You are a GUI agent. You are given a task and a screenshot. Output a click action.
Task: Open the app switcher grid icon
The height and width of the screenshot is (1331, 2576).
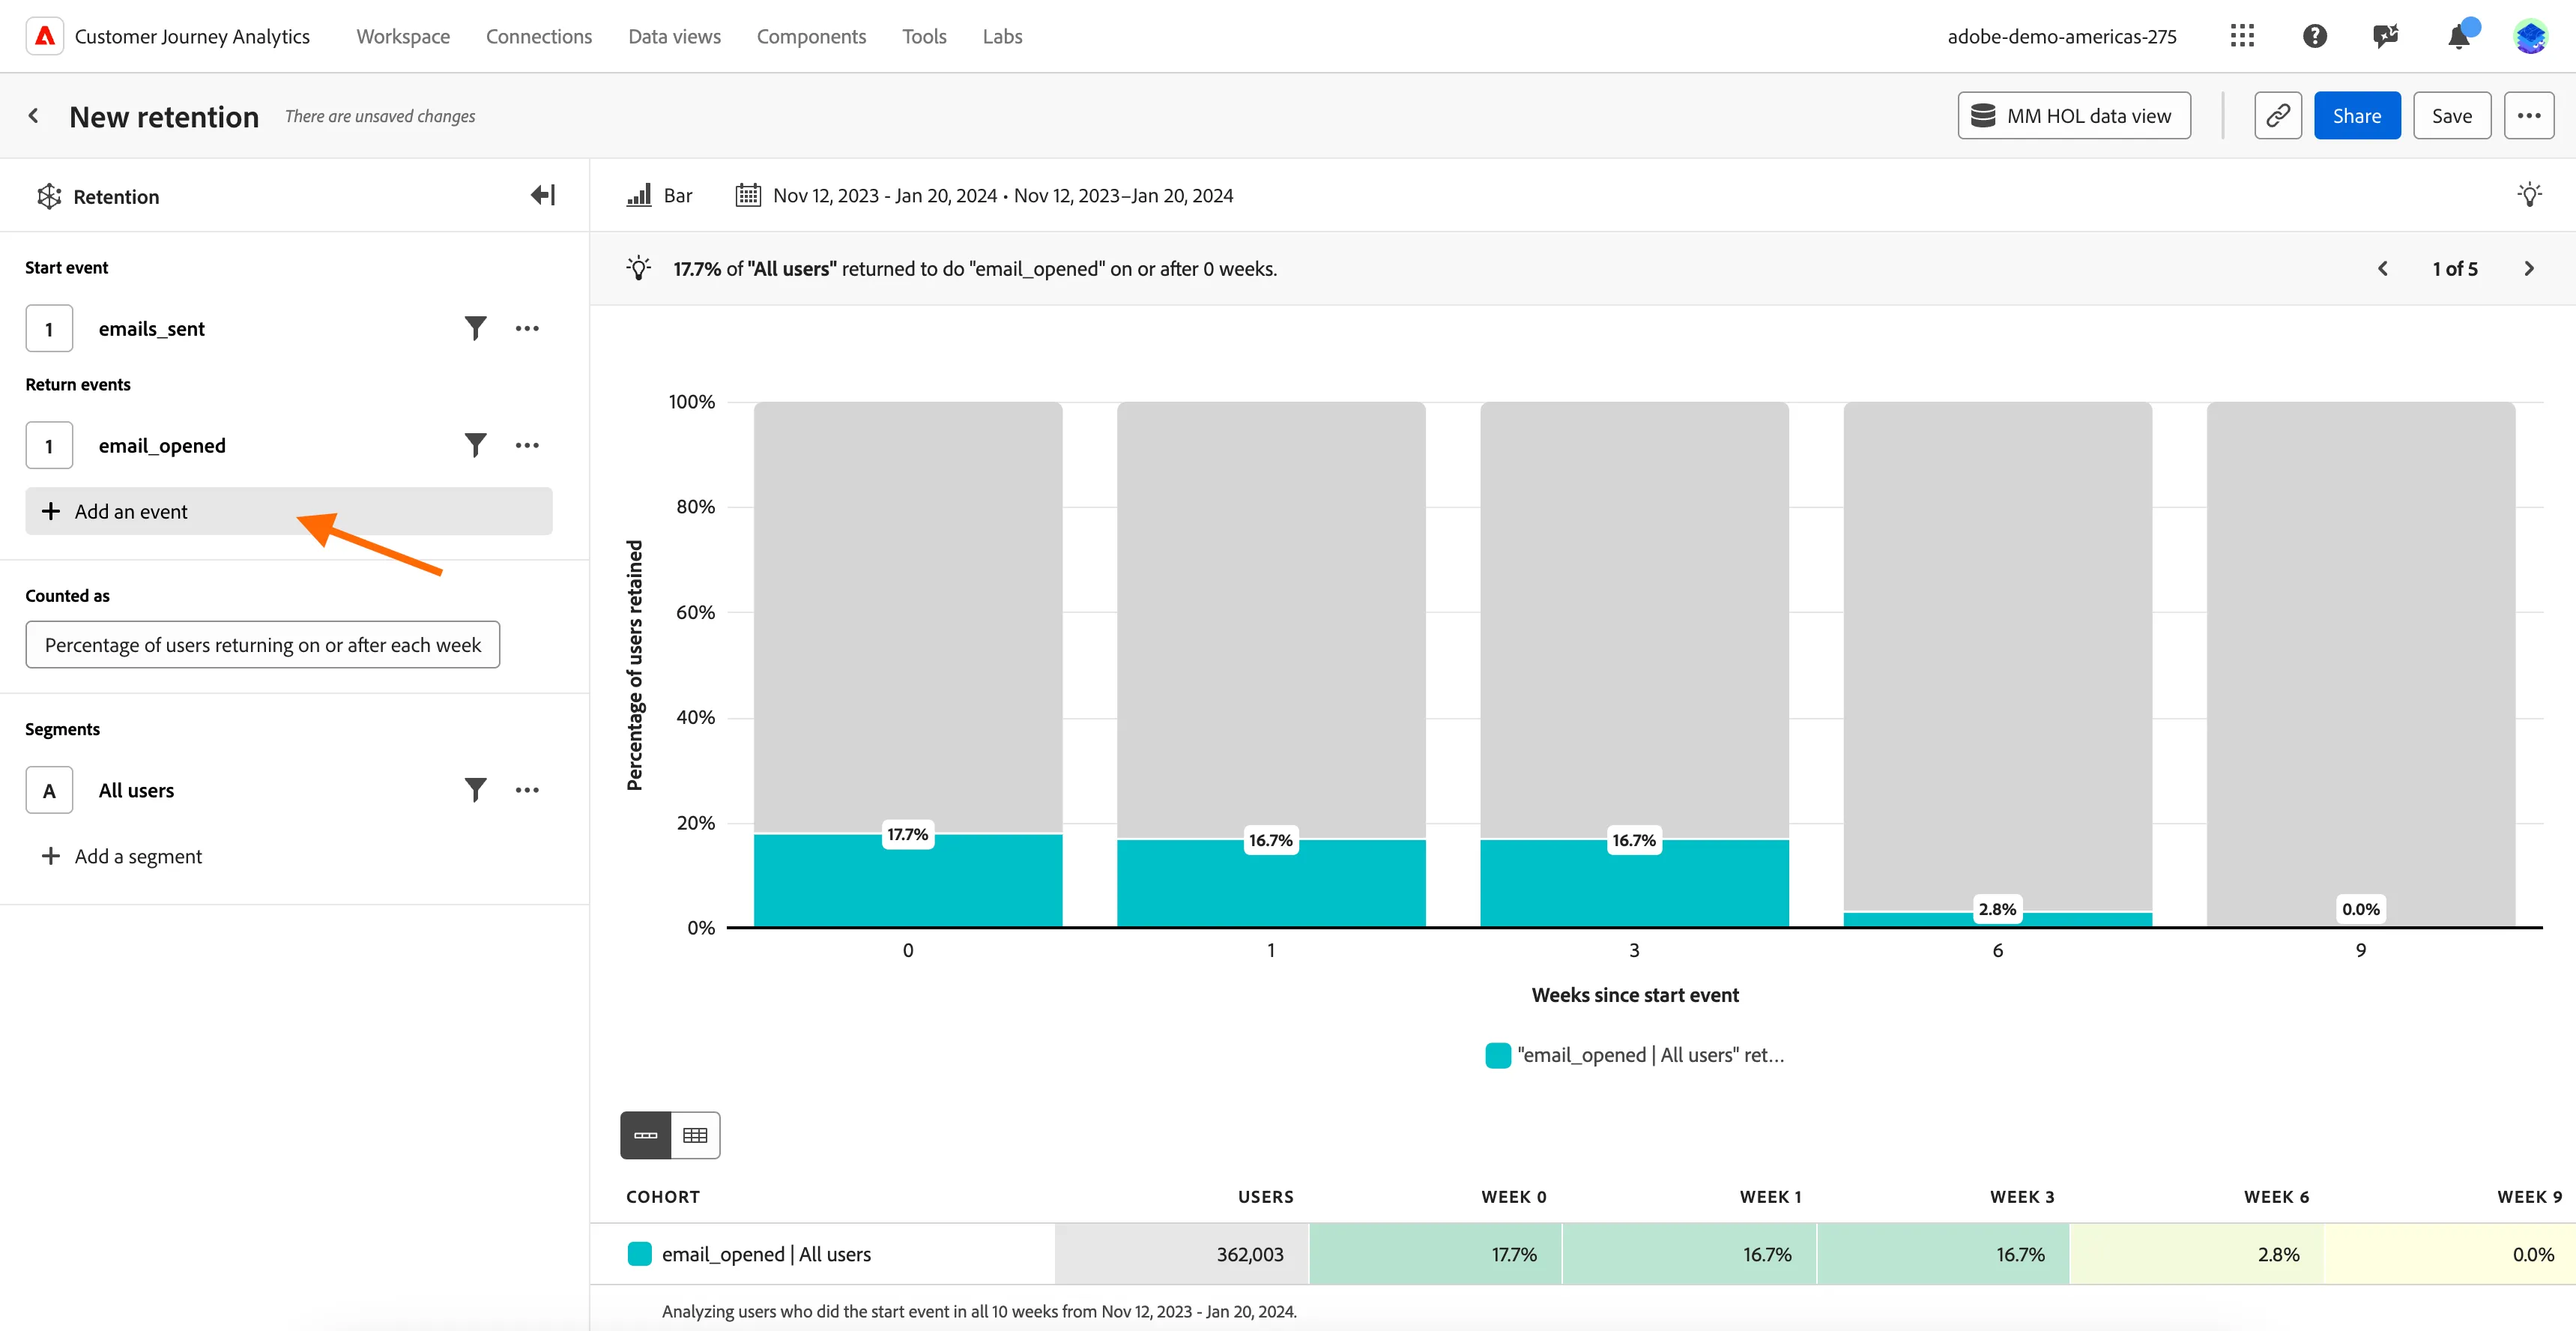tap(2242, 36)
